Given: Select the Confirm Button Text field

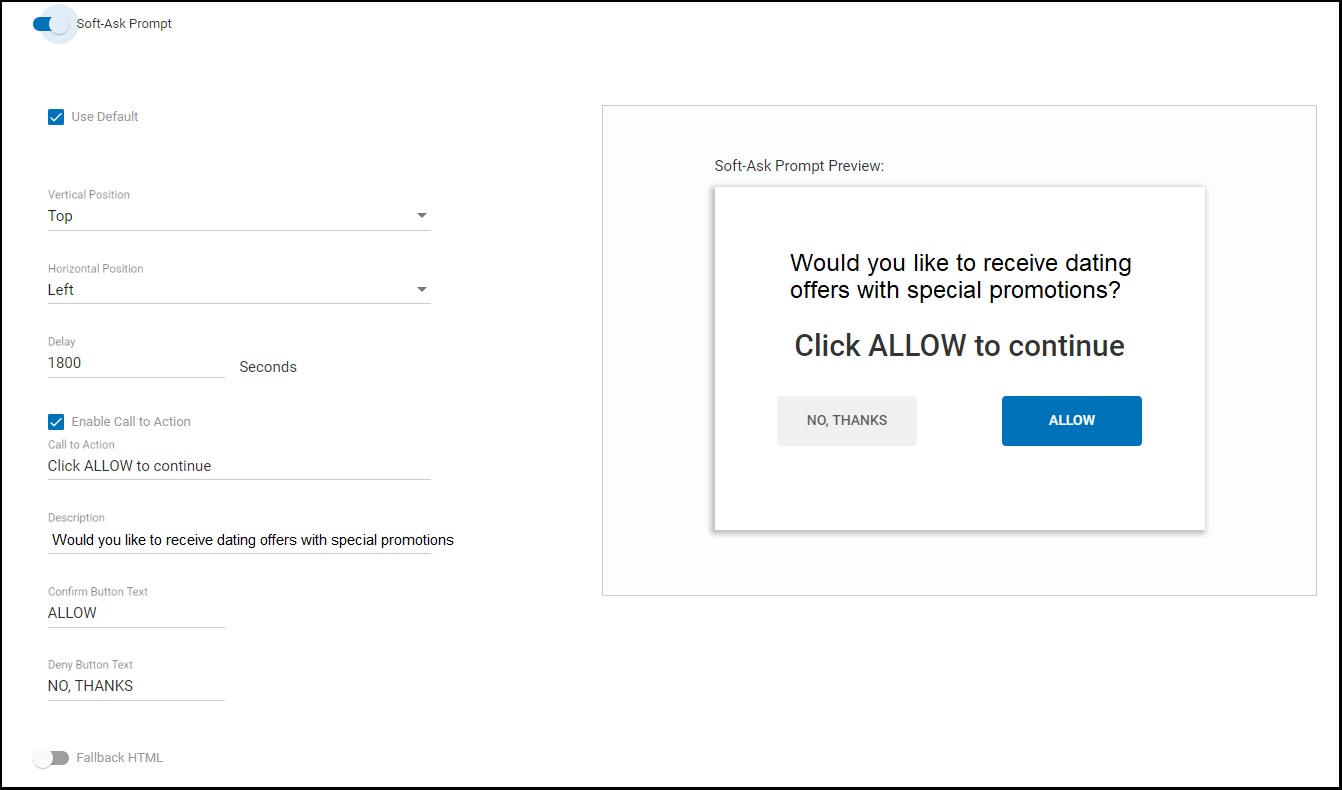Looking at the screenshot, I should (136, 613).
